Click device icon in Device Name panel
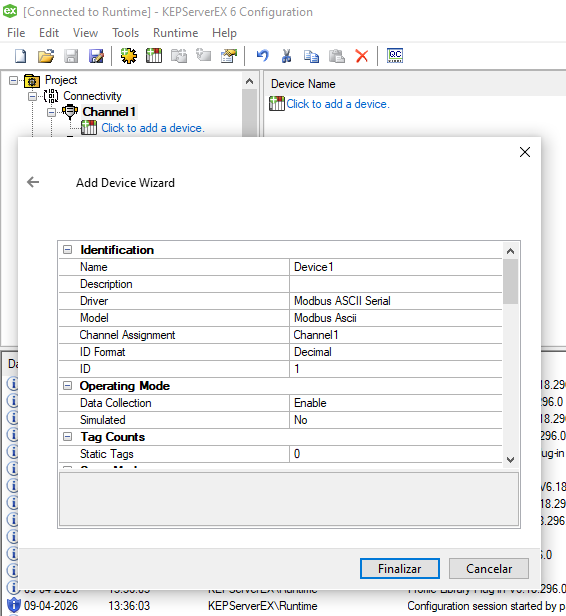 [277, 104]
